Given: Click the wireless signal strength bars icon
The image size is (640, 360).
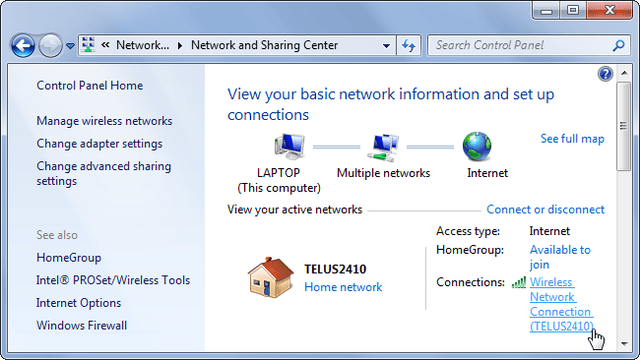Looking at the screenshot, I should 519,282.
